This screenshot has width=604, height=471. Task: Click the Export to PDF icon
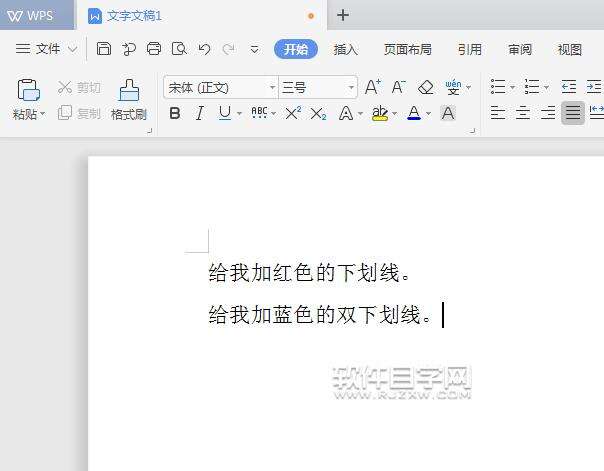pos(129,49)
